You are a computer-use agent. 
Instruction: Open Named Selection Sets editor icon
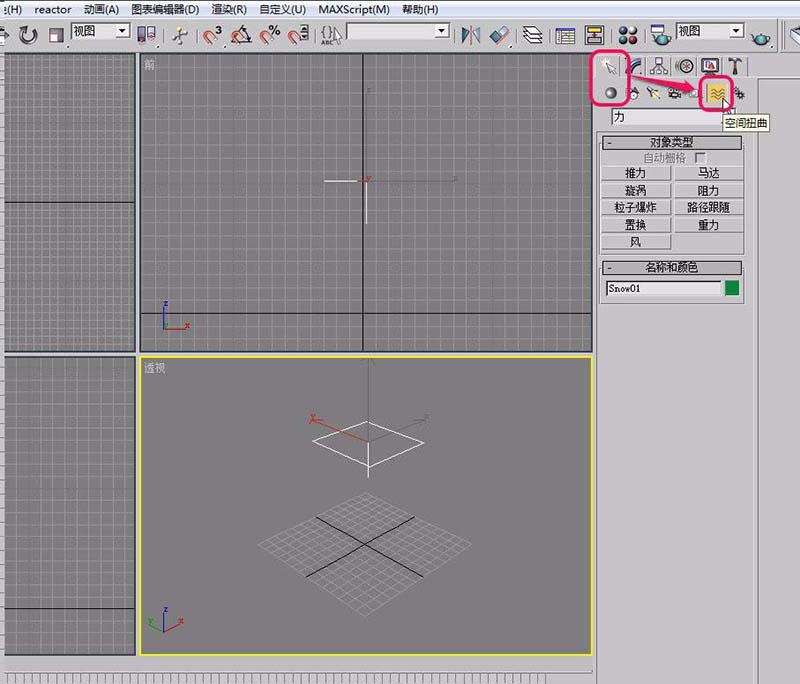[331, 35]
